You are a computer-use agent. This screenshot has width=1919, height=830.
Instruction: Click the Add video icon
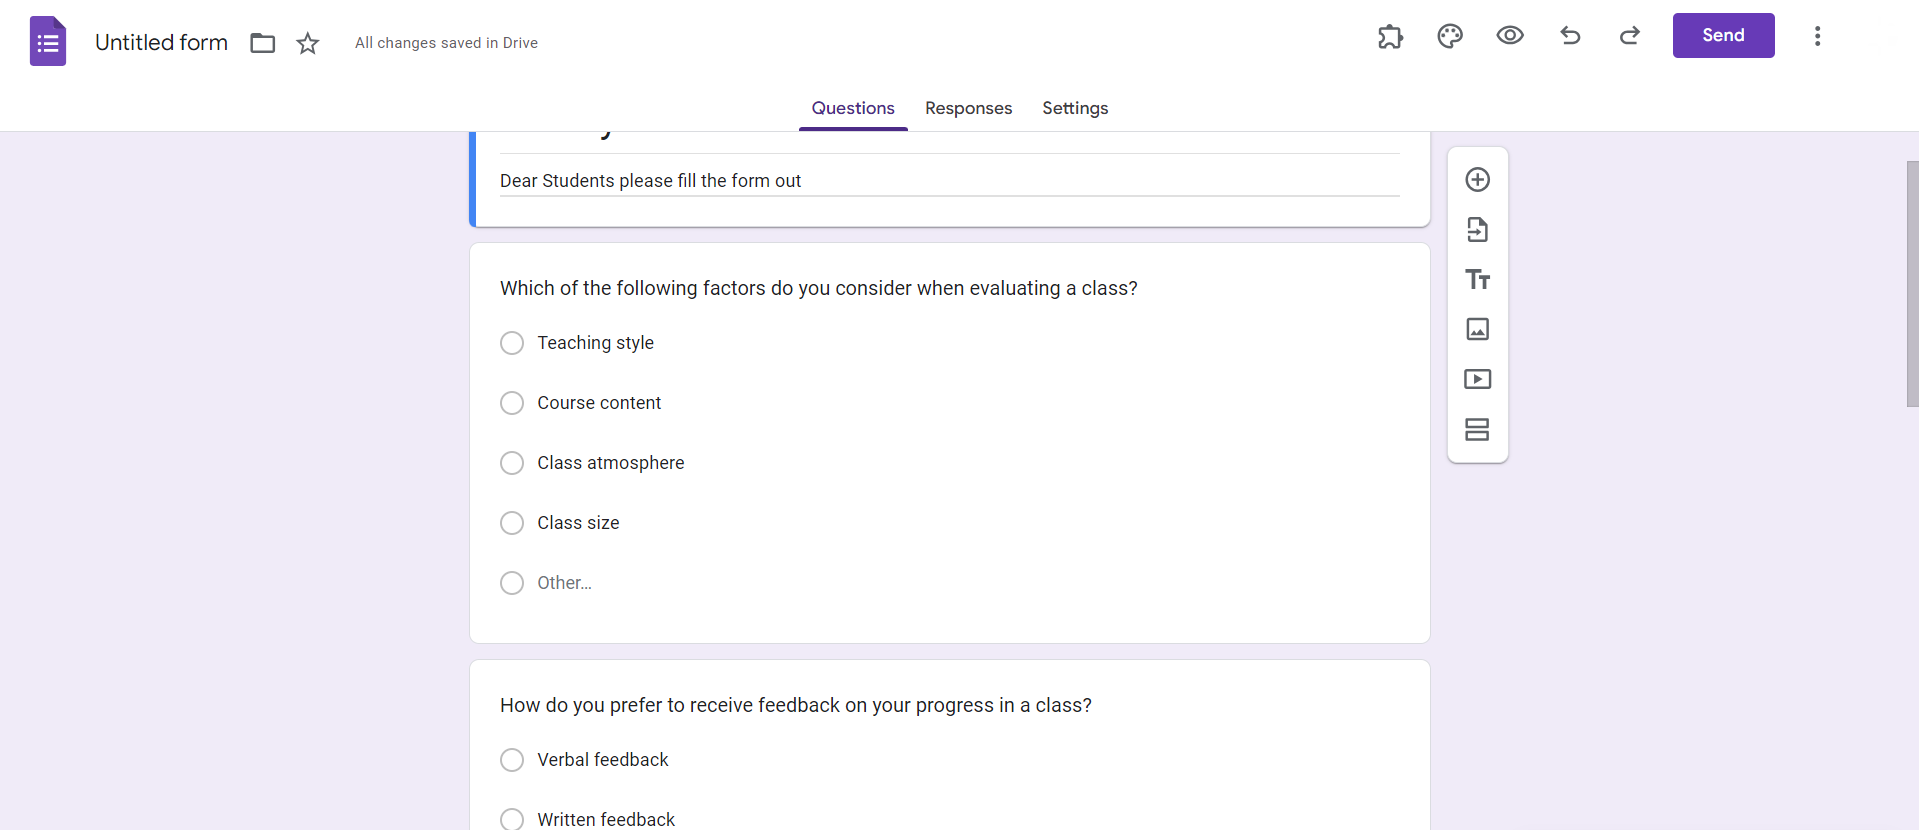point(1477,379)
